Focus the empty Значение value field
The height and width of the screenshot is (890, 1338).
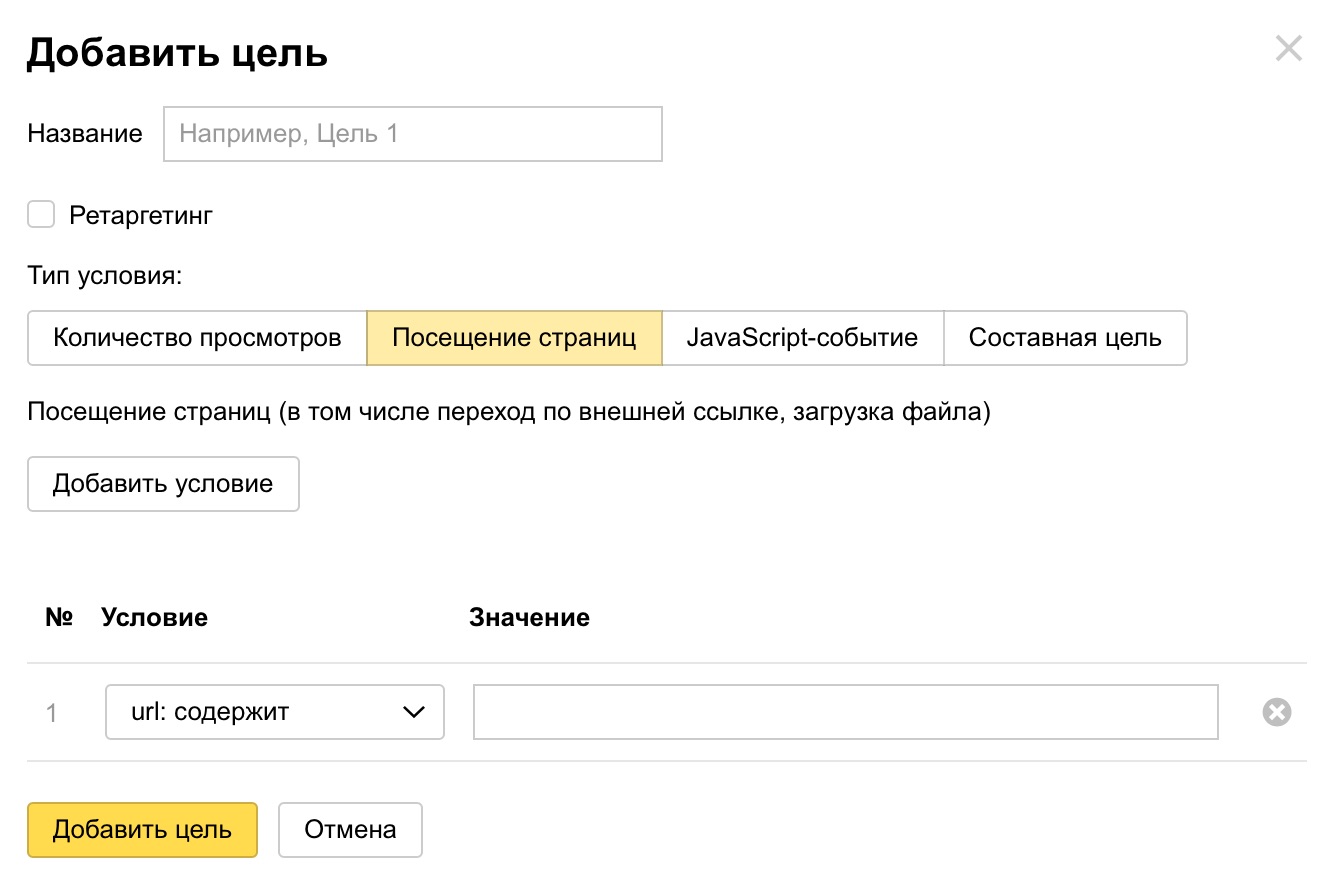tap(845, 711)
